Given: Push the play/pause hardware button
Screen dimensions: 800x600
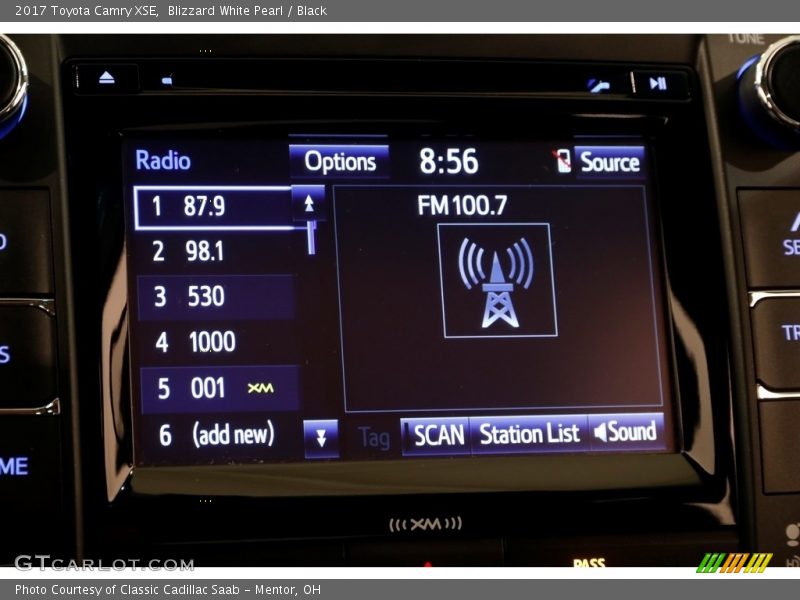Looking at the screenshot, I should coord(658,83).
